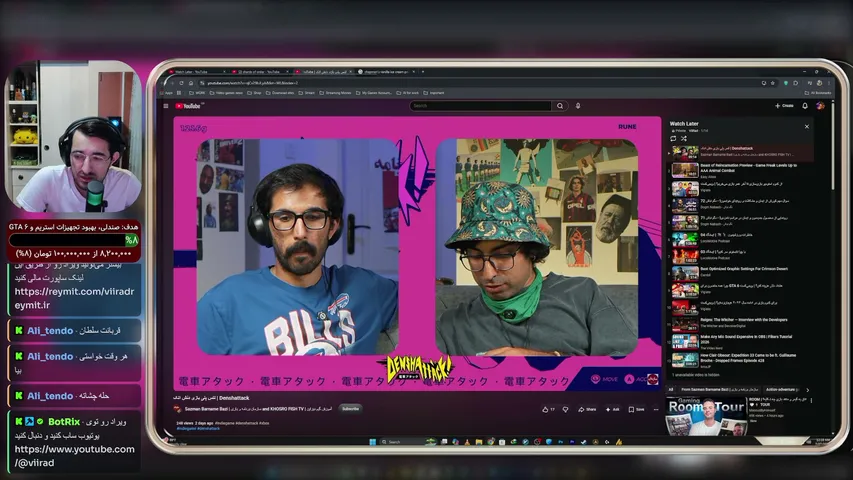
Task: Switch to the second YouTube browser tab
Action: click(261, 72)
